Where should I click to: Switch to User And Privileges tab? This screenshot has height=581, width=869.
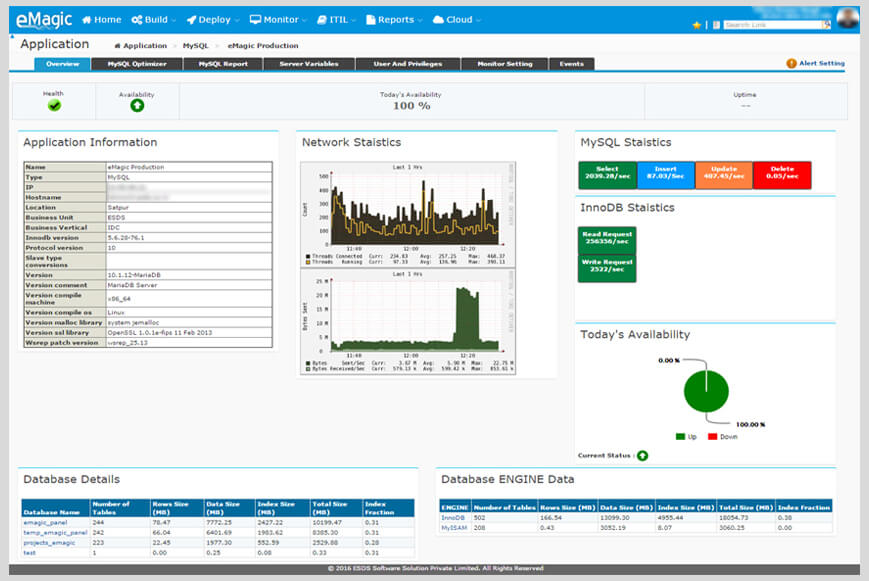pos(408,64)
